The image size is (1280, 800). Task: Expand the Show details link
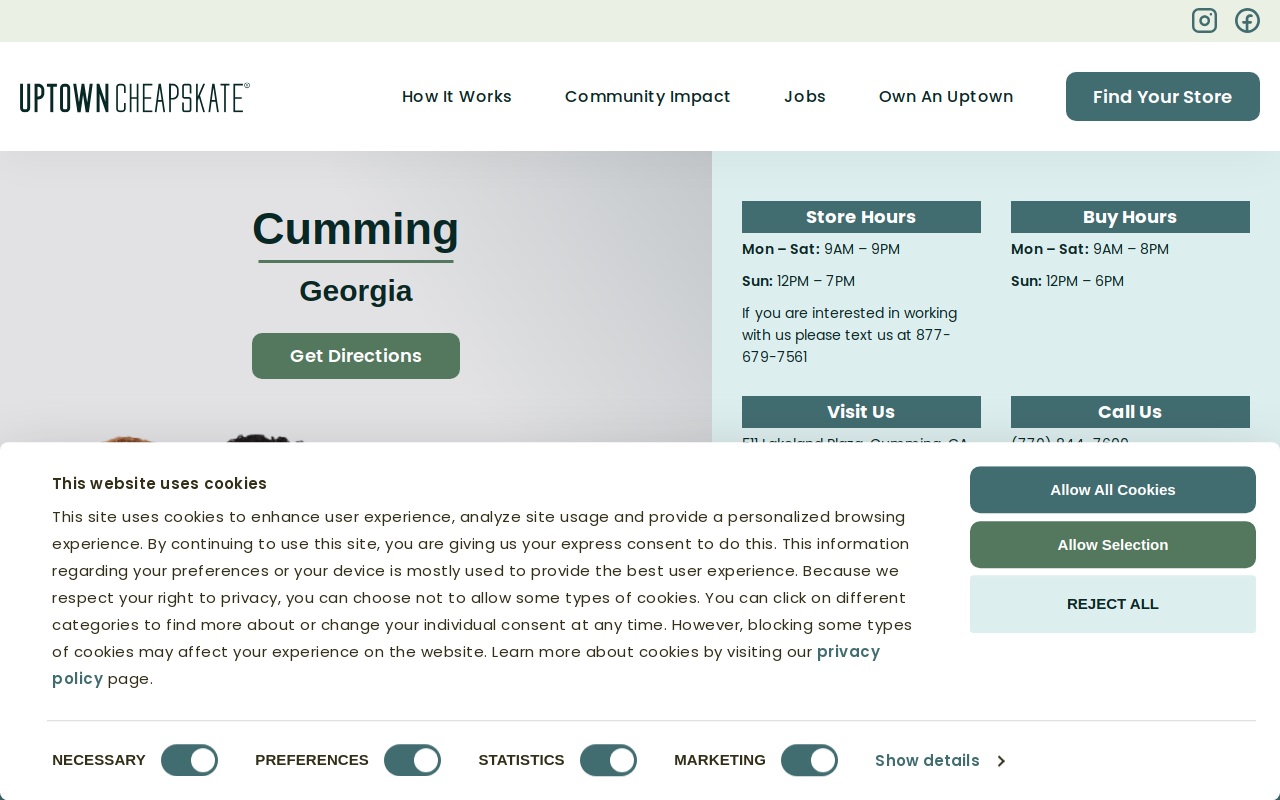click(940, 761)
